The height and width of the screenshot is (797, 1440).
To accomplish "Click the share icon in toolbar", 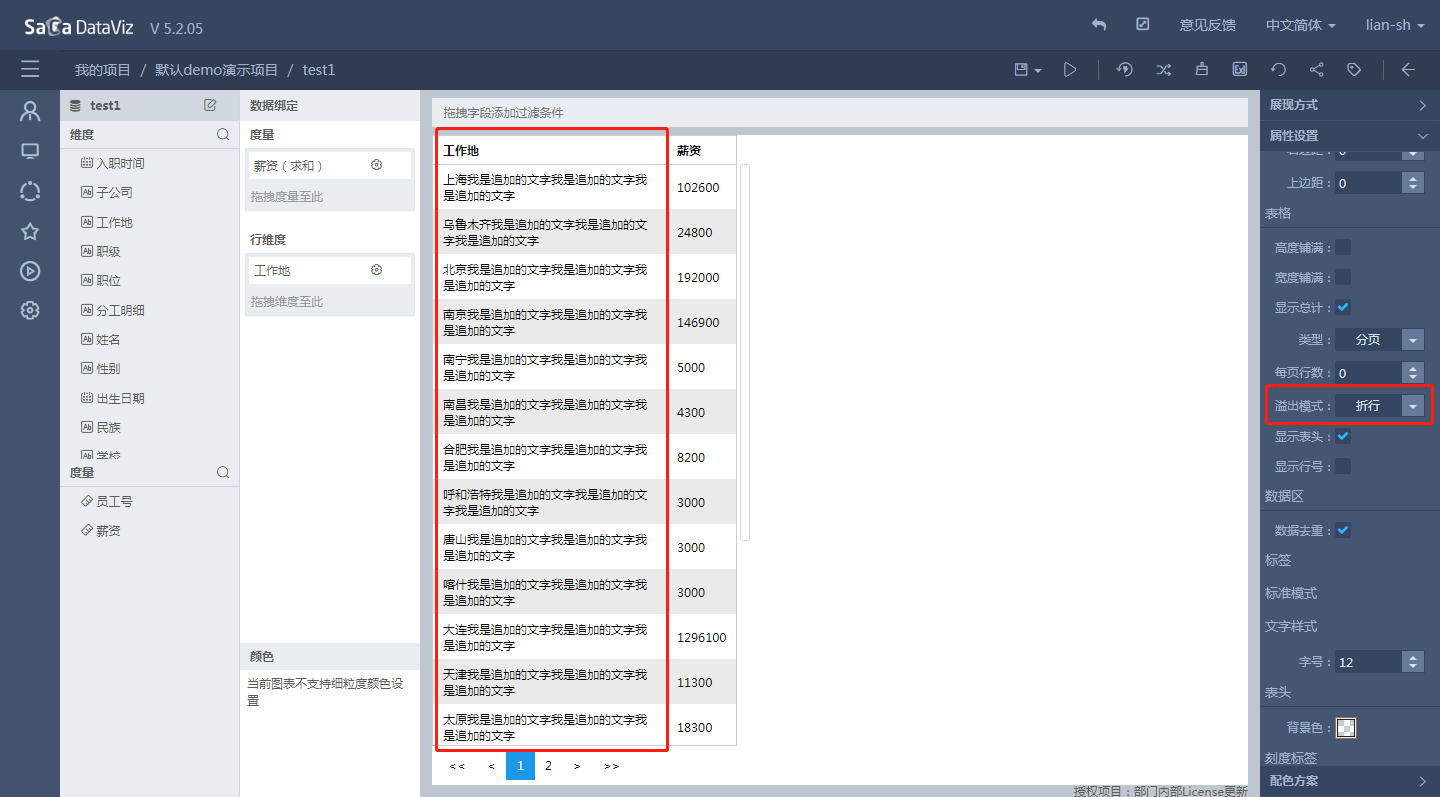I will click(x=1316, y=70).
